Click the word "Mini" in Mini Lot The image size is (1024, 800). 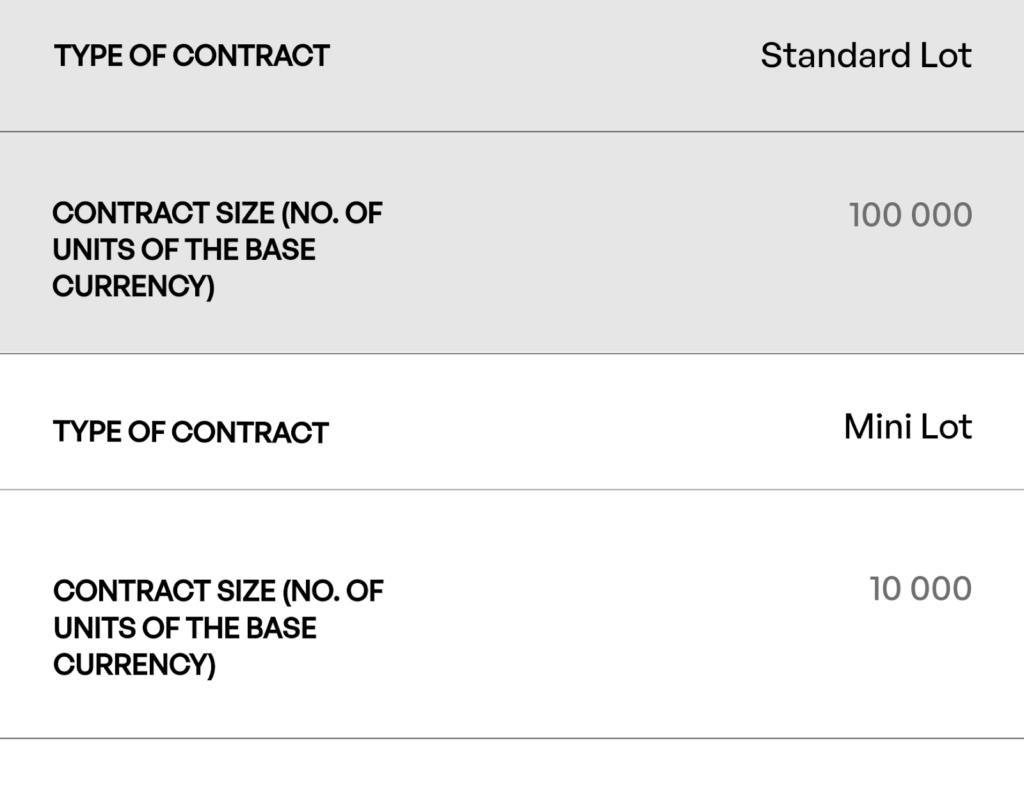pos(877,428)
